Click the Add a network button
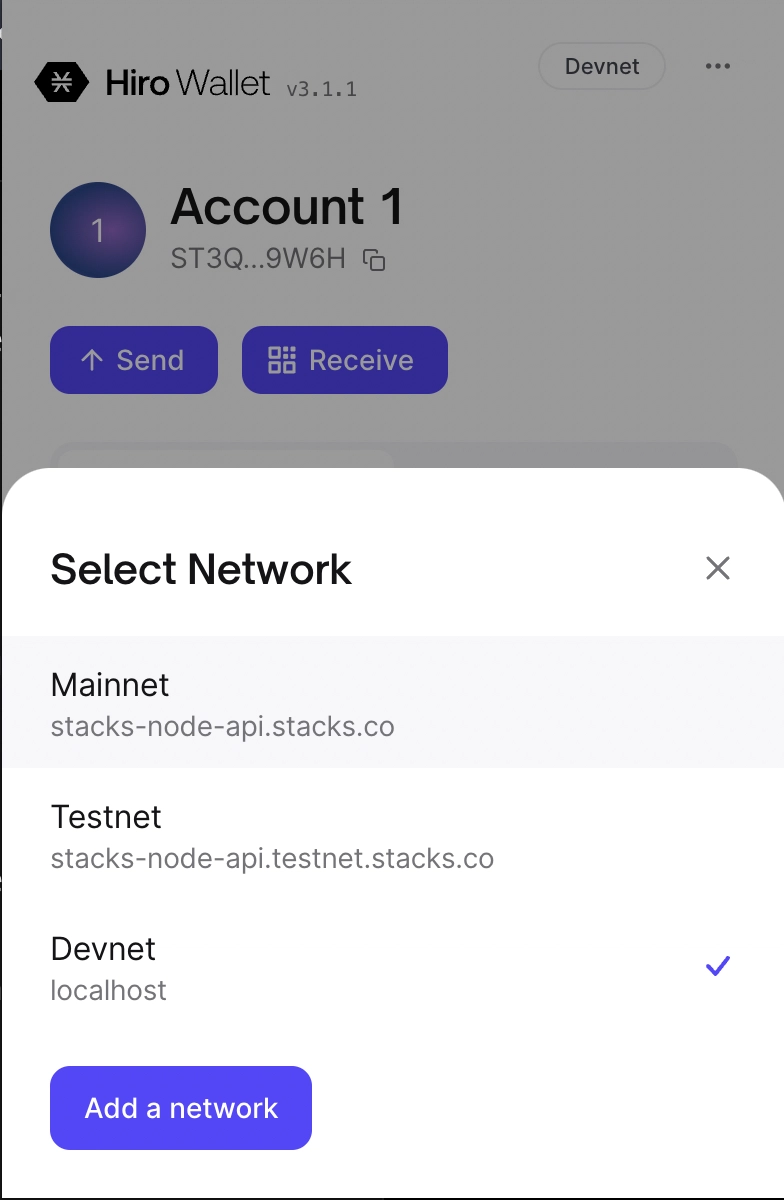 [181, 1108]
